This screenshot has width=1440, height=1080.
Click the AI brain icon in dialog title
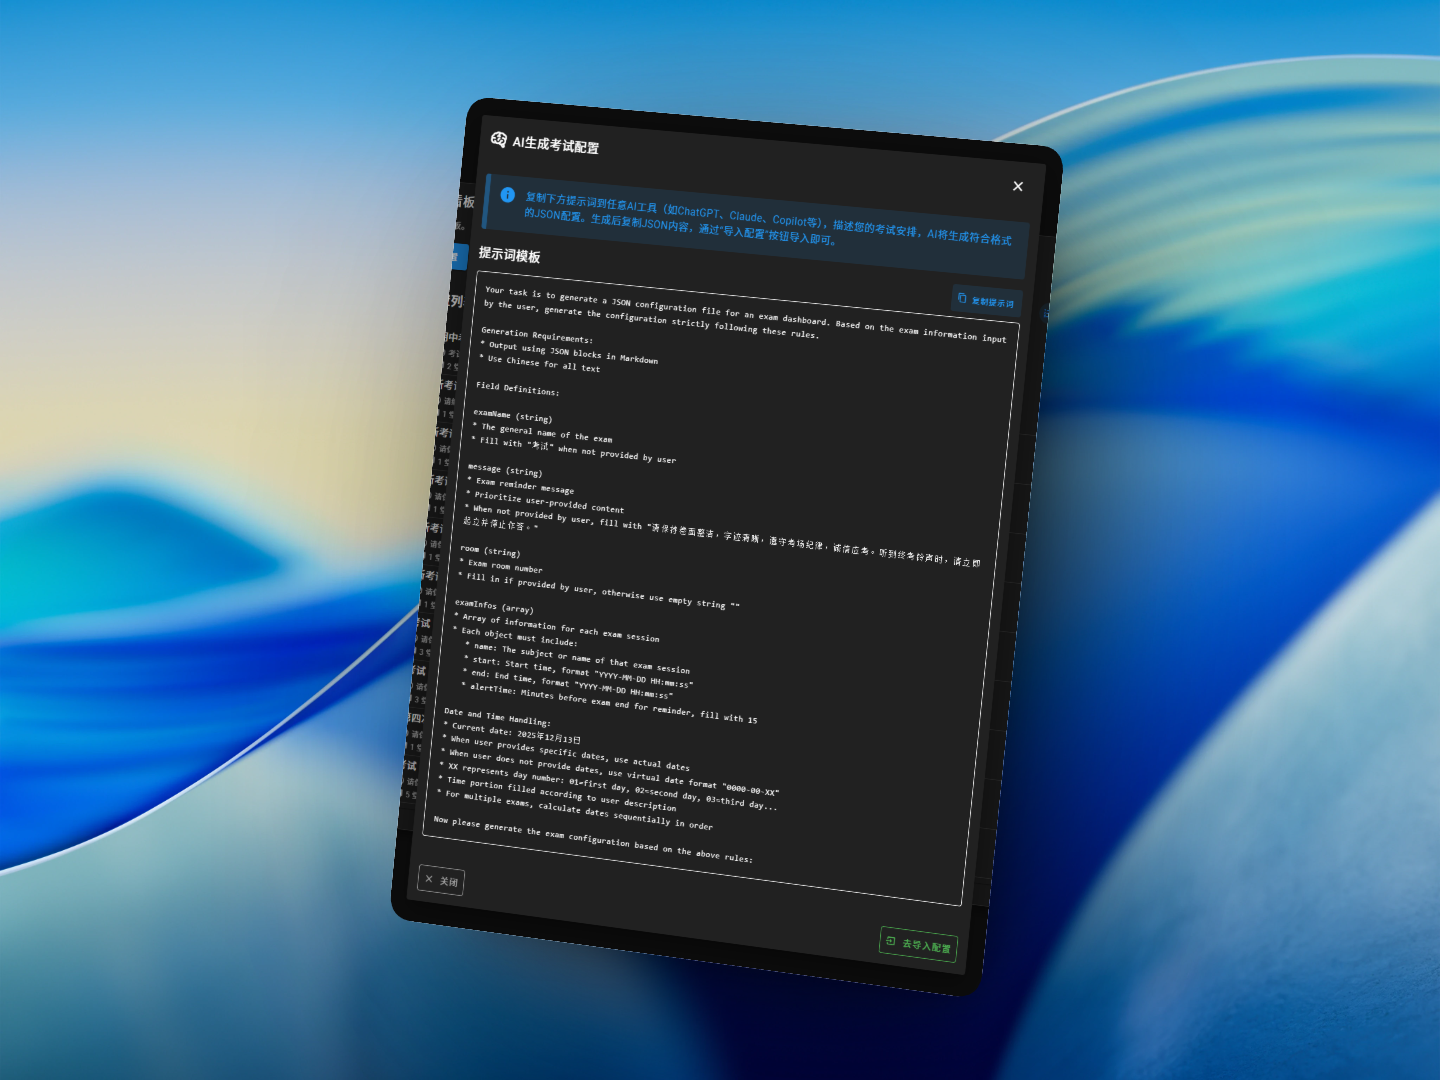(x=498, y=139)
